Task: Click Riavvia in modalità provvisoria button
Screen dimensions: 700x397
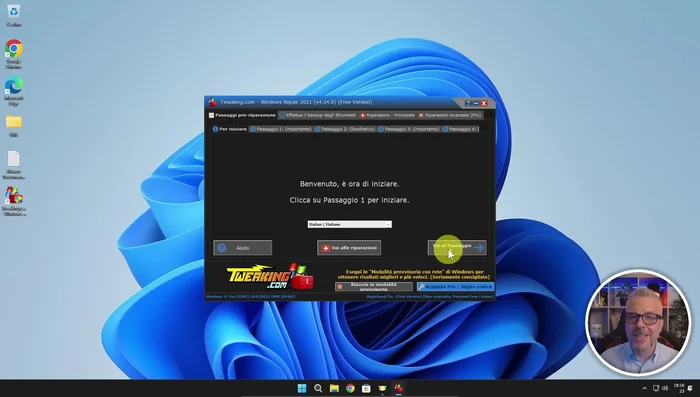Action: (x=374, y=287)
